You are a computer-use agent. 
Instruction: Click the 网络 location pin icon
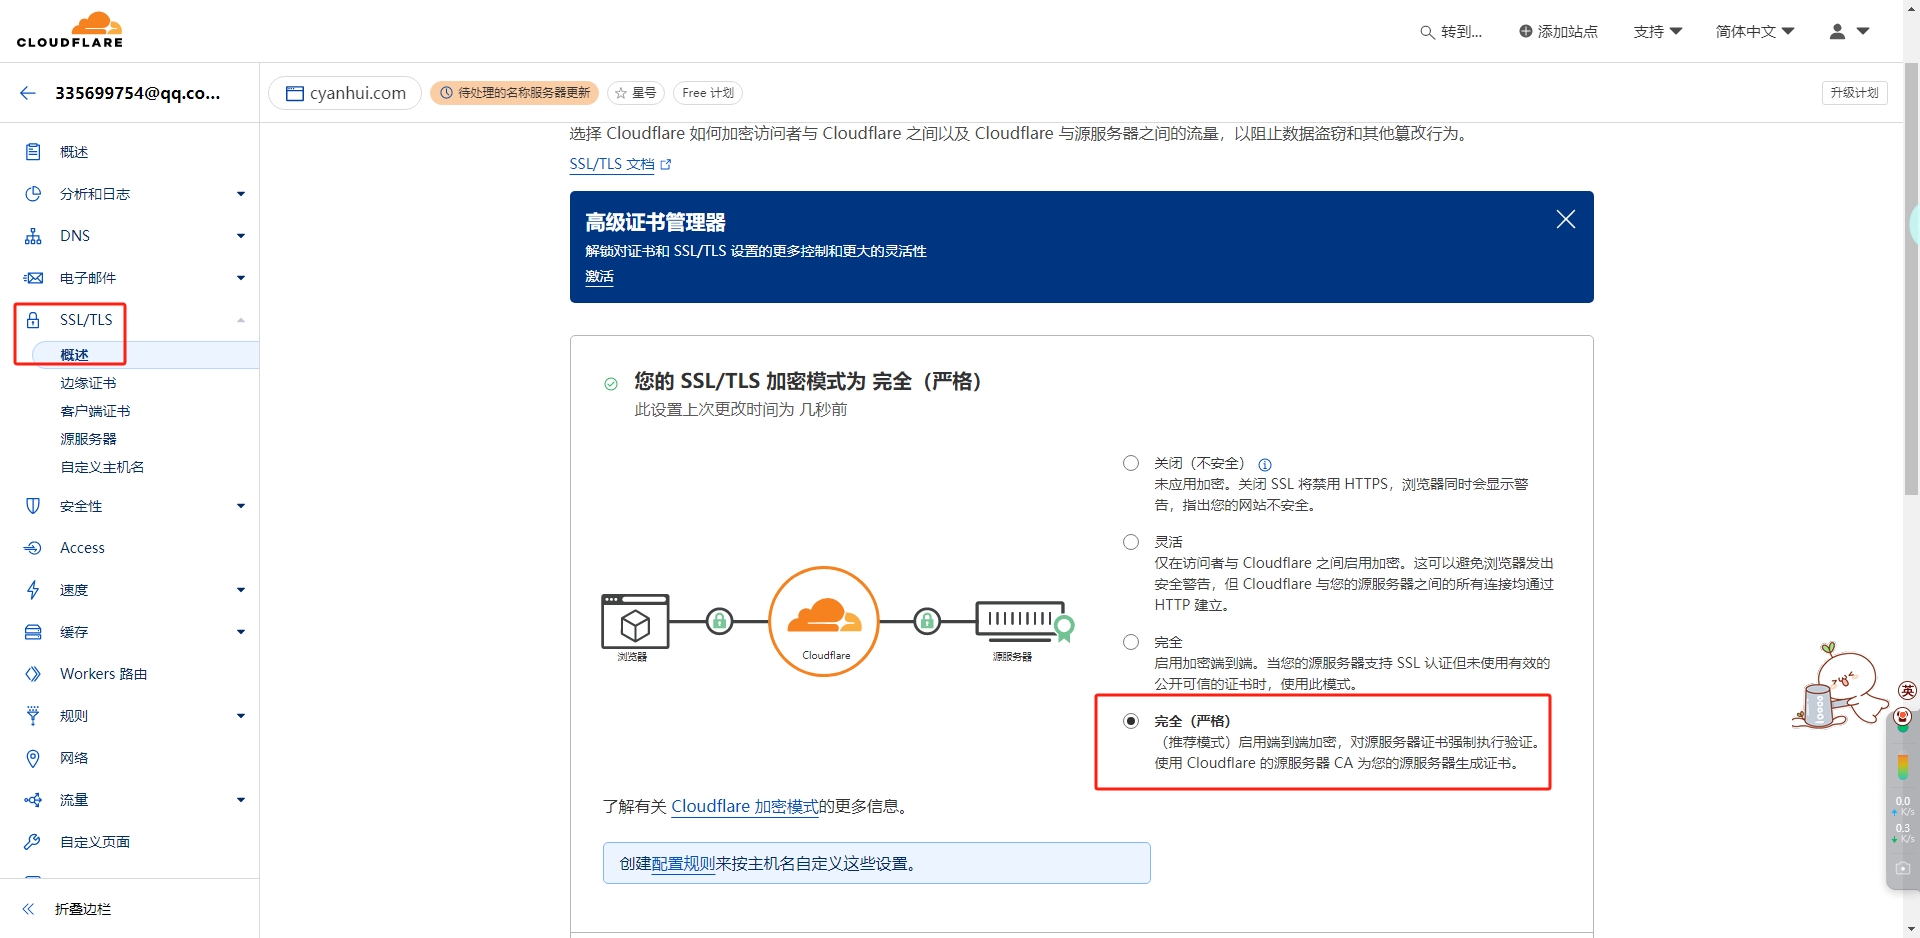tap(33, 758)
